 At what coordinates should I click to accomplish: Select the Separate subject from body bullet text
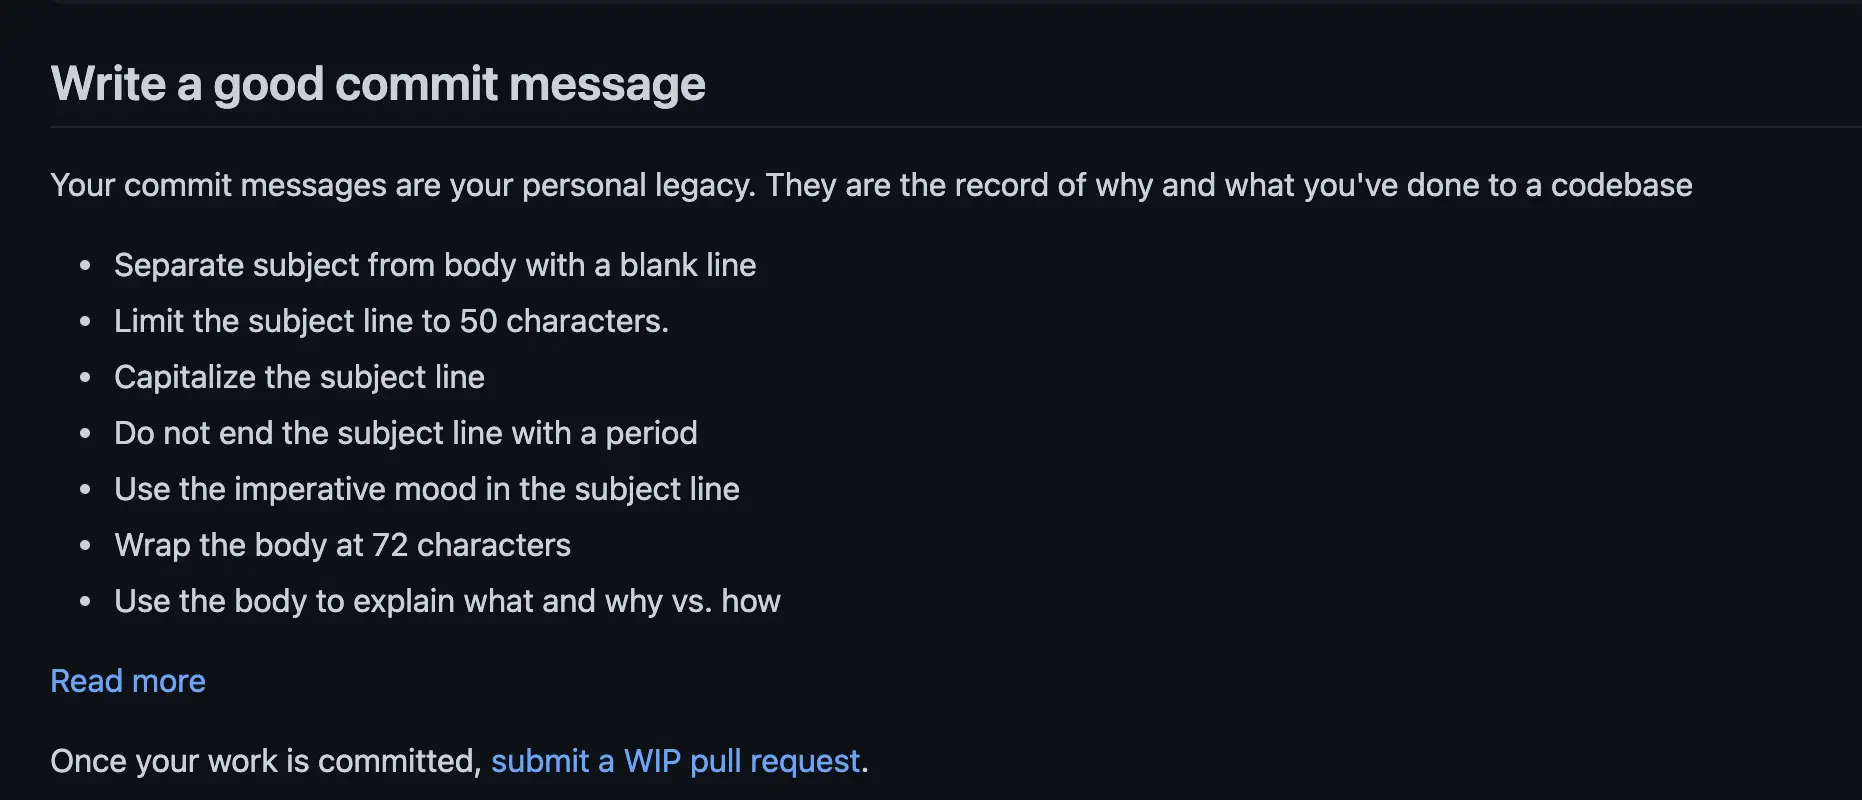435,265
